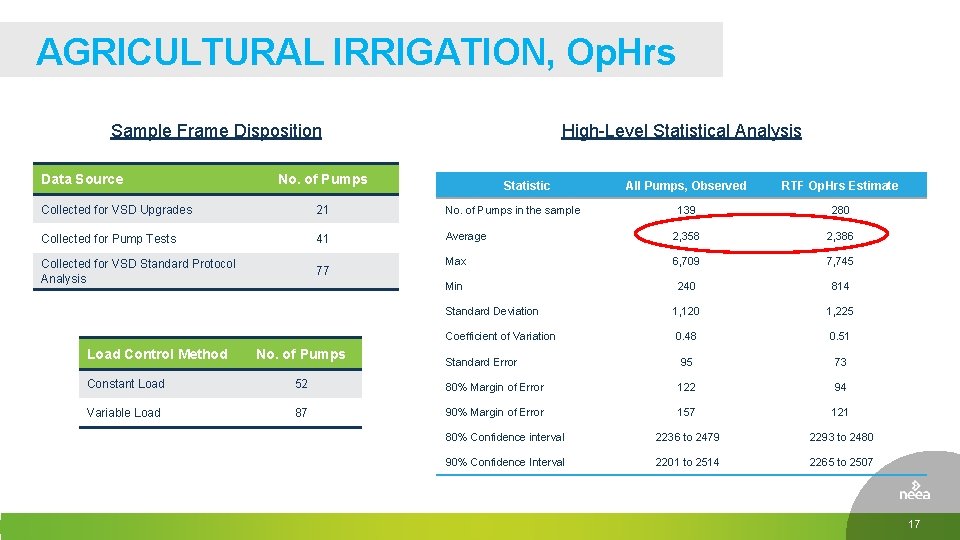Select the 'Standard Deviation' row label
Screen dimensions: 960x540
tap(492, 311)
